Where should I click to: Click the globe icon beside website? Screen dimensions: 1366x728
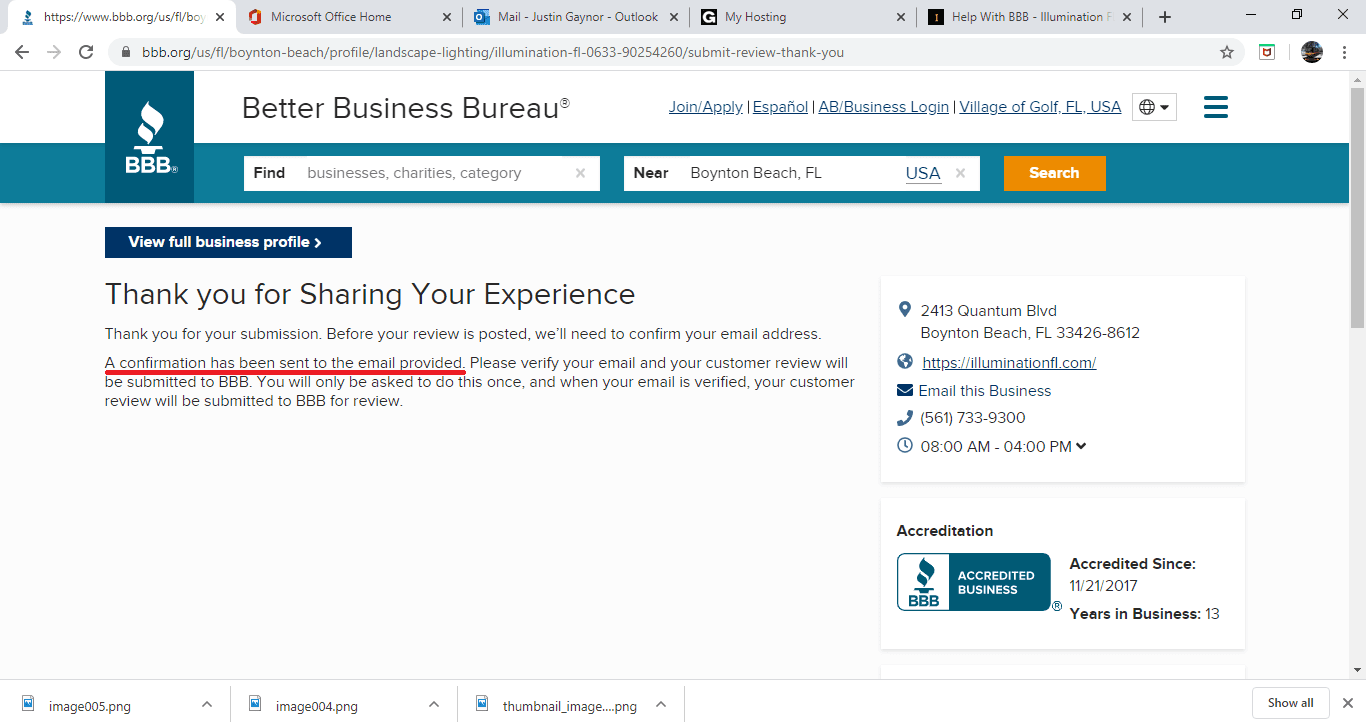click(x=905, y=362)
